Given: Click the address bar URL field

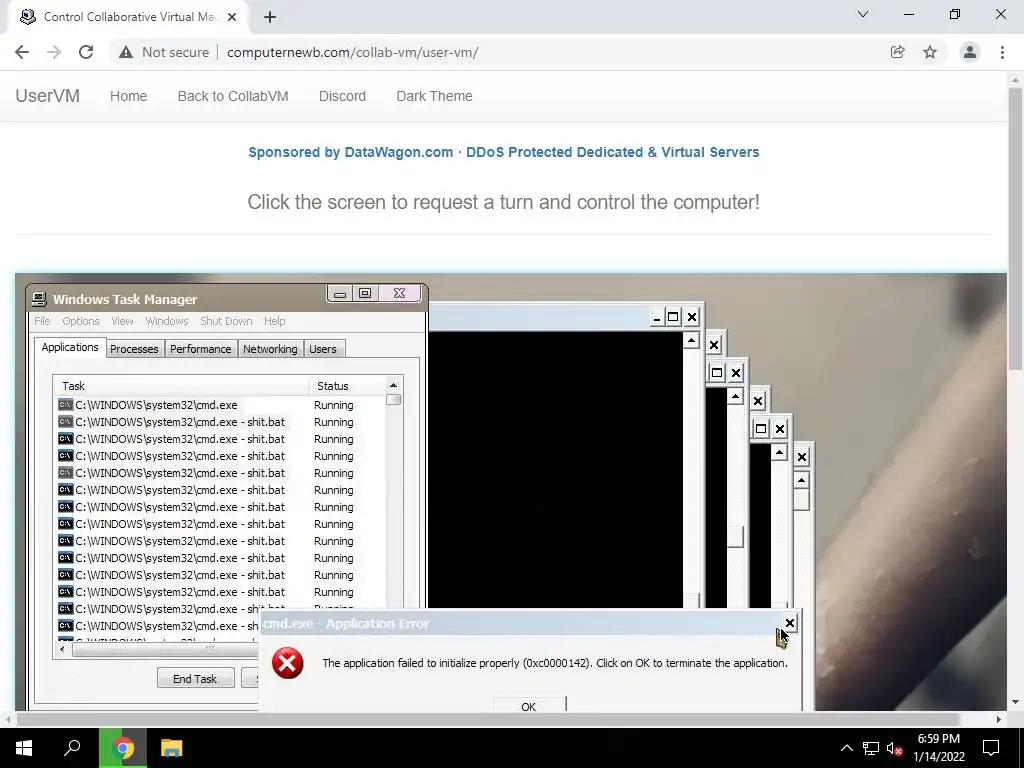Looking at the screenshot, I should coord(353,52).
